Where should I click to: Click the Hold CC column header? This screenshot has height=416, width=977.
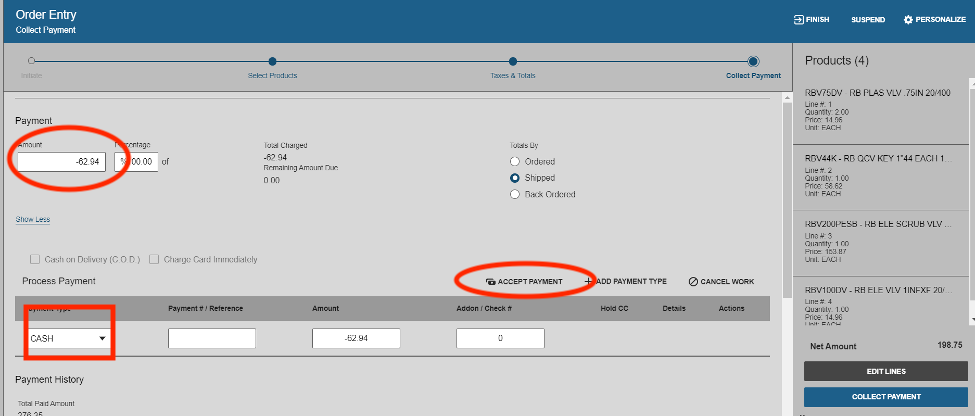tap(614, 308)
